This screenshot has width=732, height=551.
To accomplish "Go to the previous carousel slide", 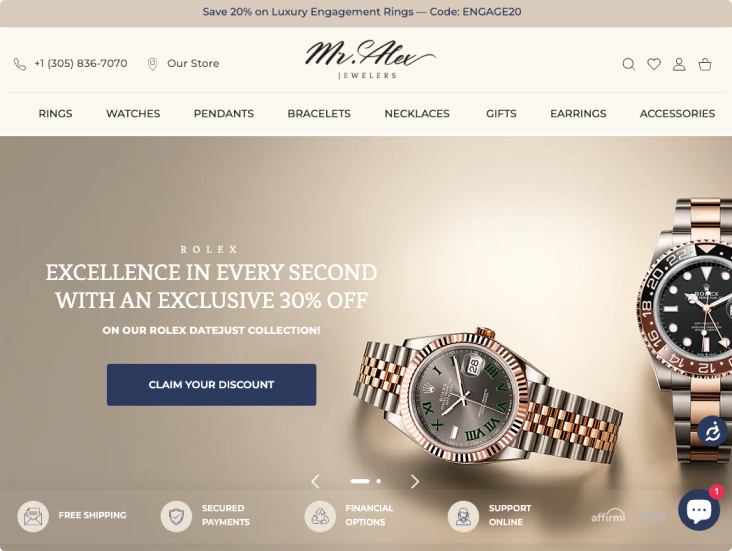I will [316, 481].
